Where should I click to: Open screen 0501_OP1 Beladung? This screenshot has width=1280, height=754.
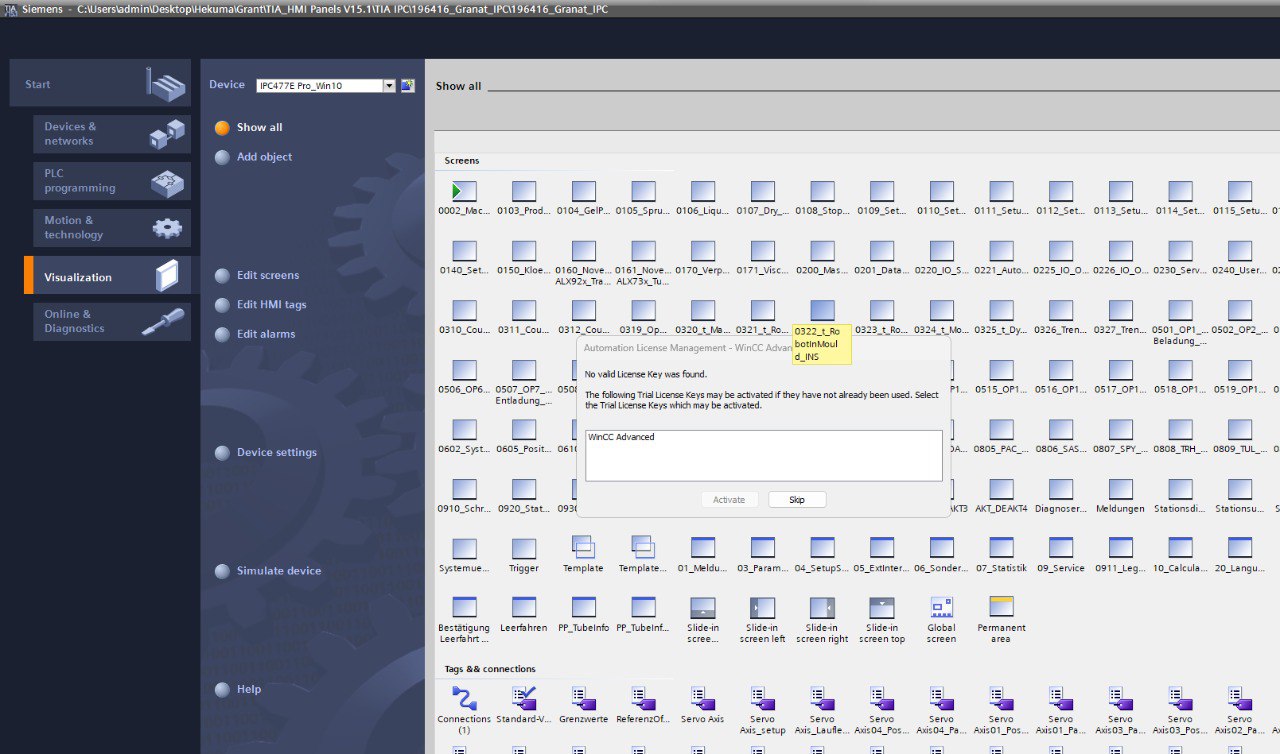pos(1180,311)
